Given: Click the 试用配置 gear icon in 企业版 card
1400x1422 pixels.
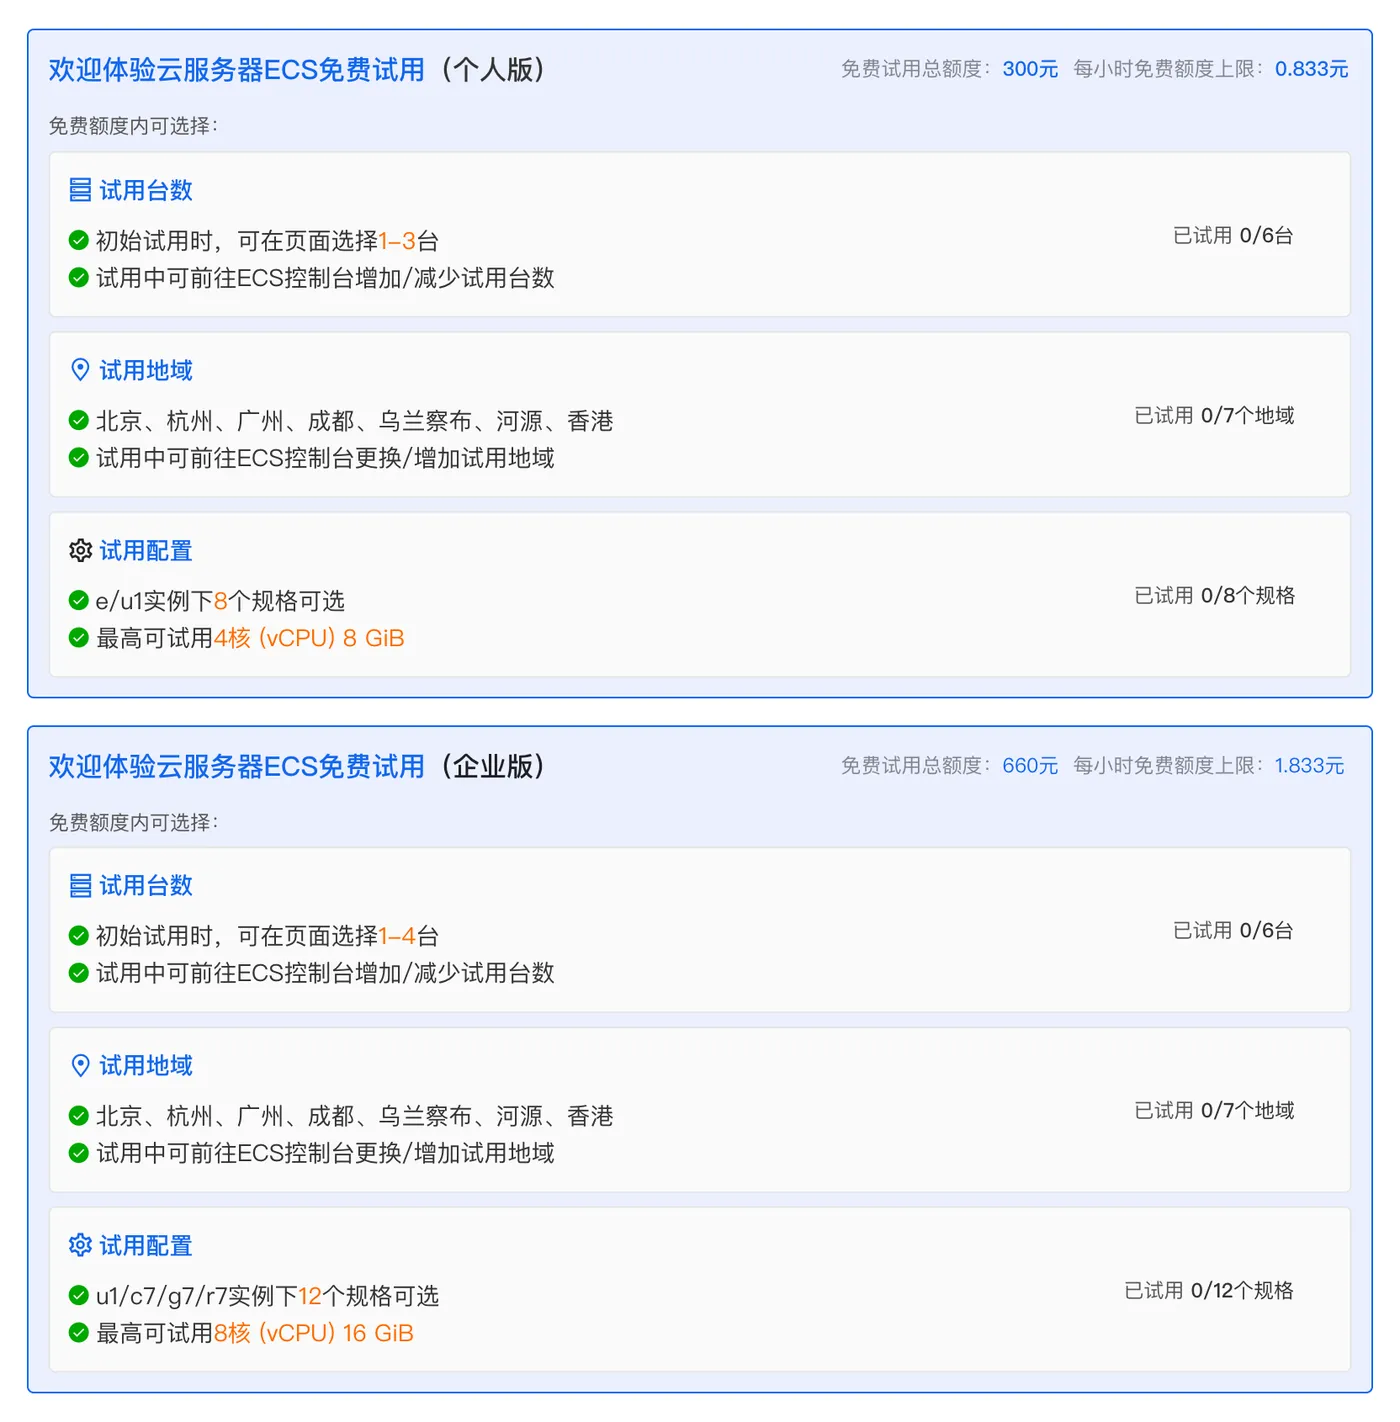Looking at the screenshot, I should coord(80,1245).
